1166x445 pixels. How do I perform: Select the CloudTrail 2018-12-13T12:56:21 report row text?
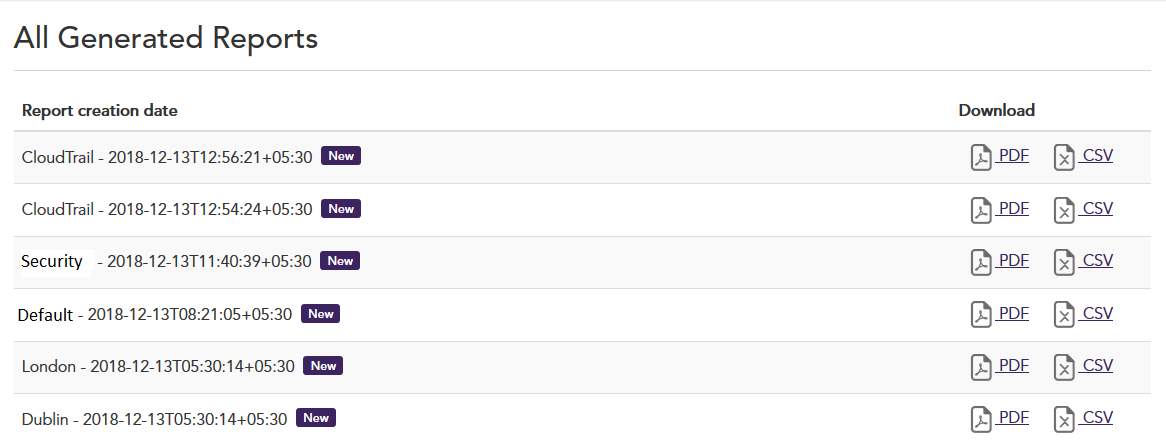[x=167, y=156]
